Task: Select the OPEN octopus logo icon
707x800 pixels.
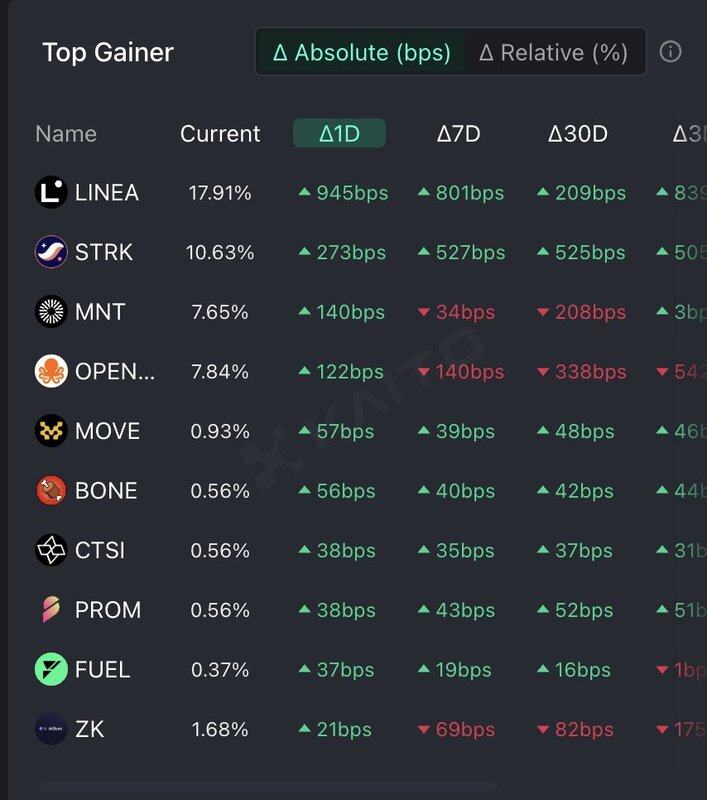Action: pos(51,371)
